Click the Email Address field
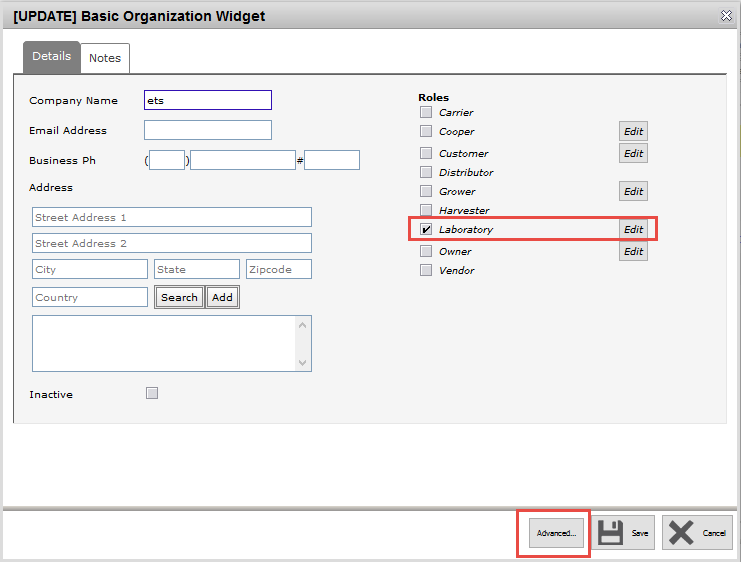Viewport: 741px width, 562px height. (x=208, y=130)
